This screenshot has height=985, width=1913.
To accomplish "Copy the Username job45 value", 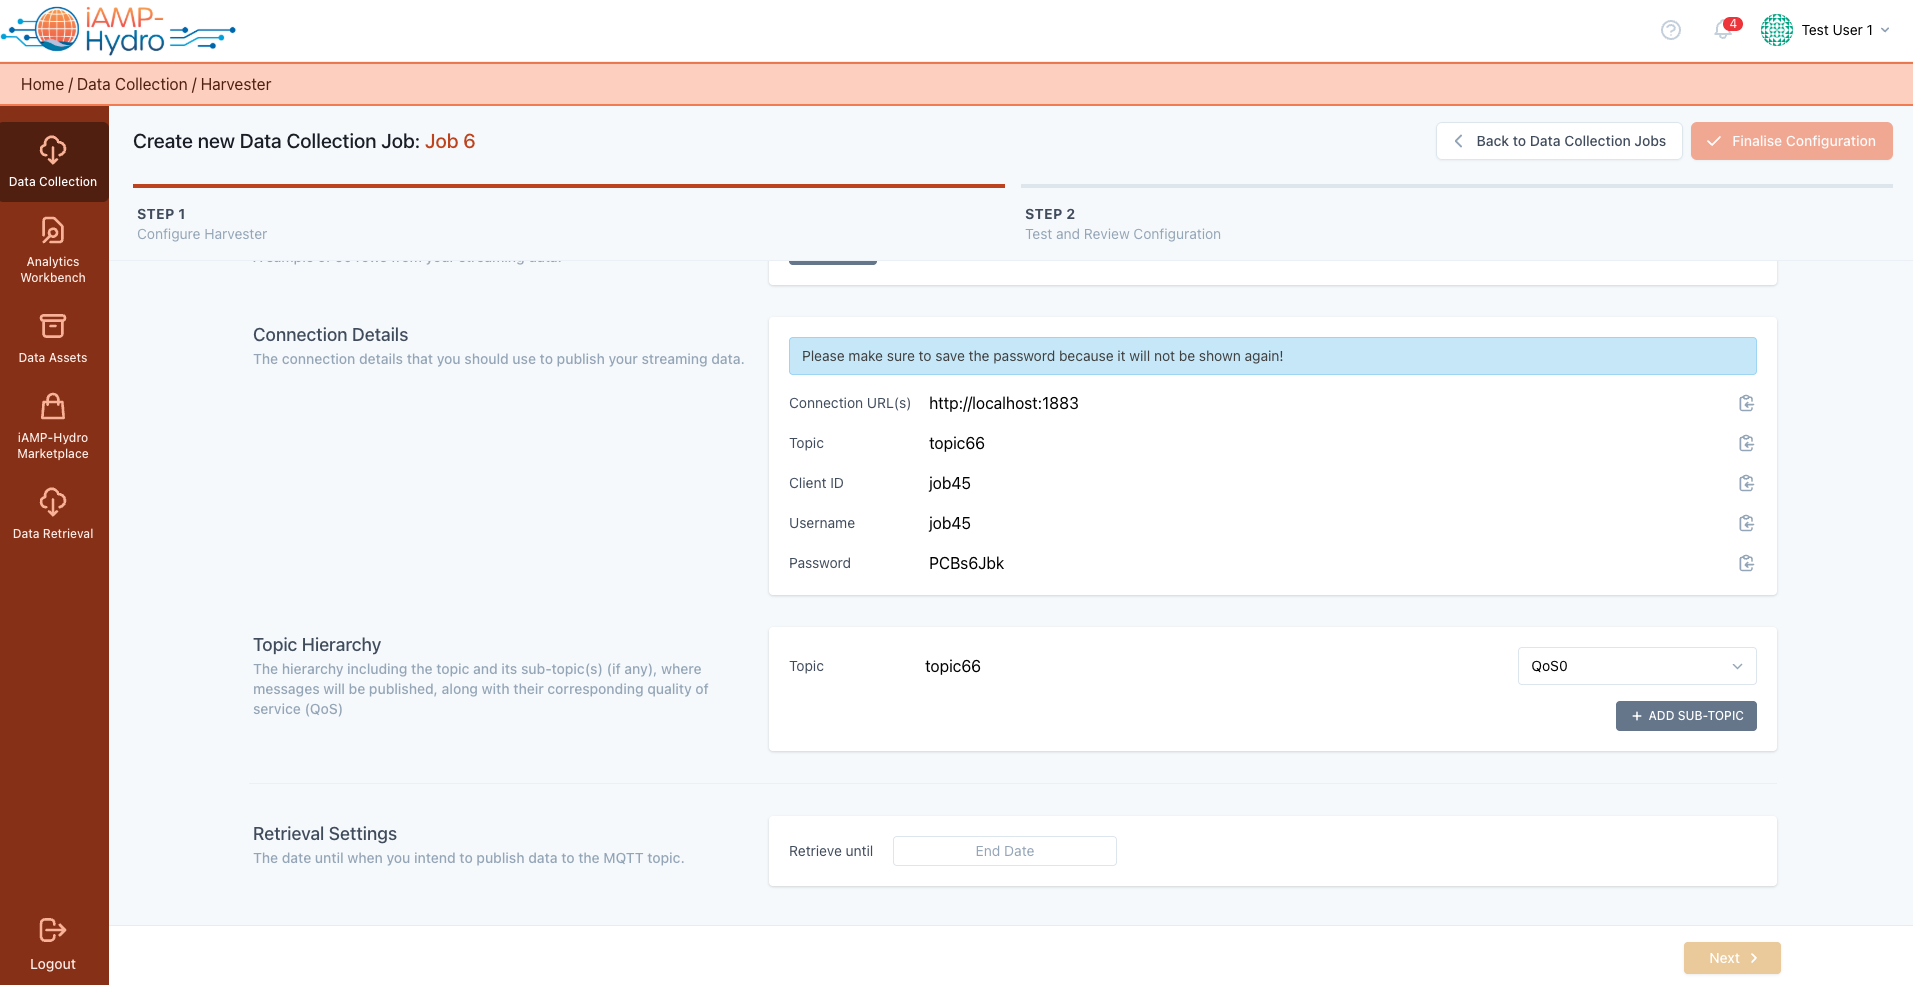I will click(x=1746, y=523).
